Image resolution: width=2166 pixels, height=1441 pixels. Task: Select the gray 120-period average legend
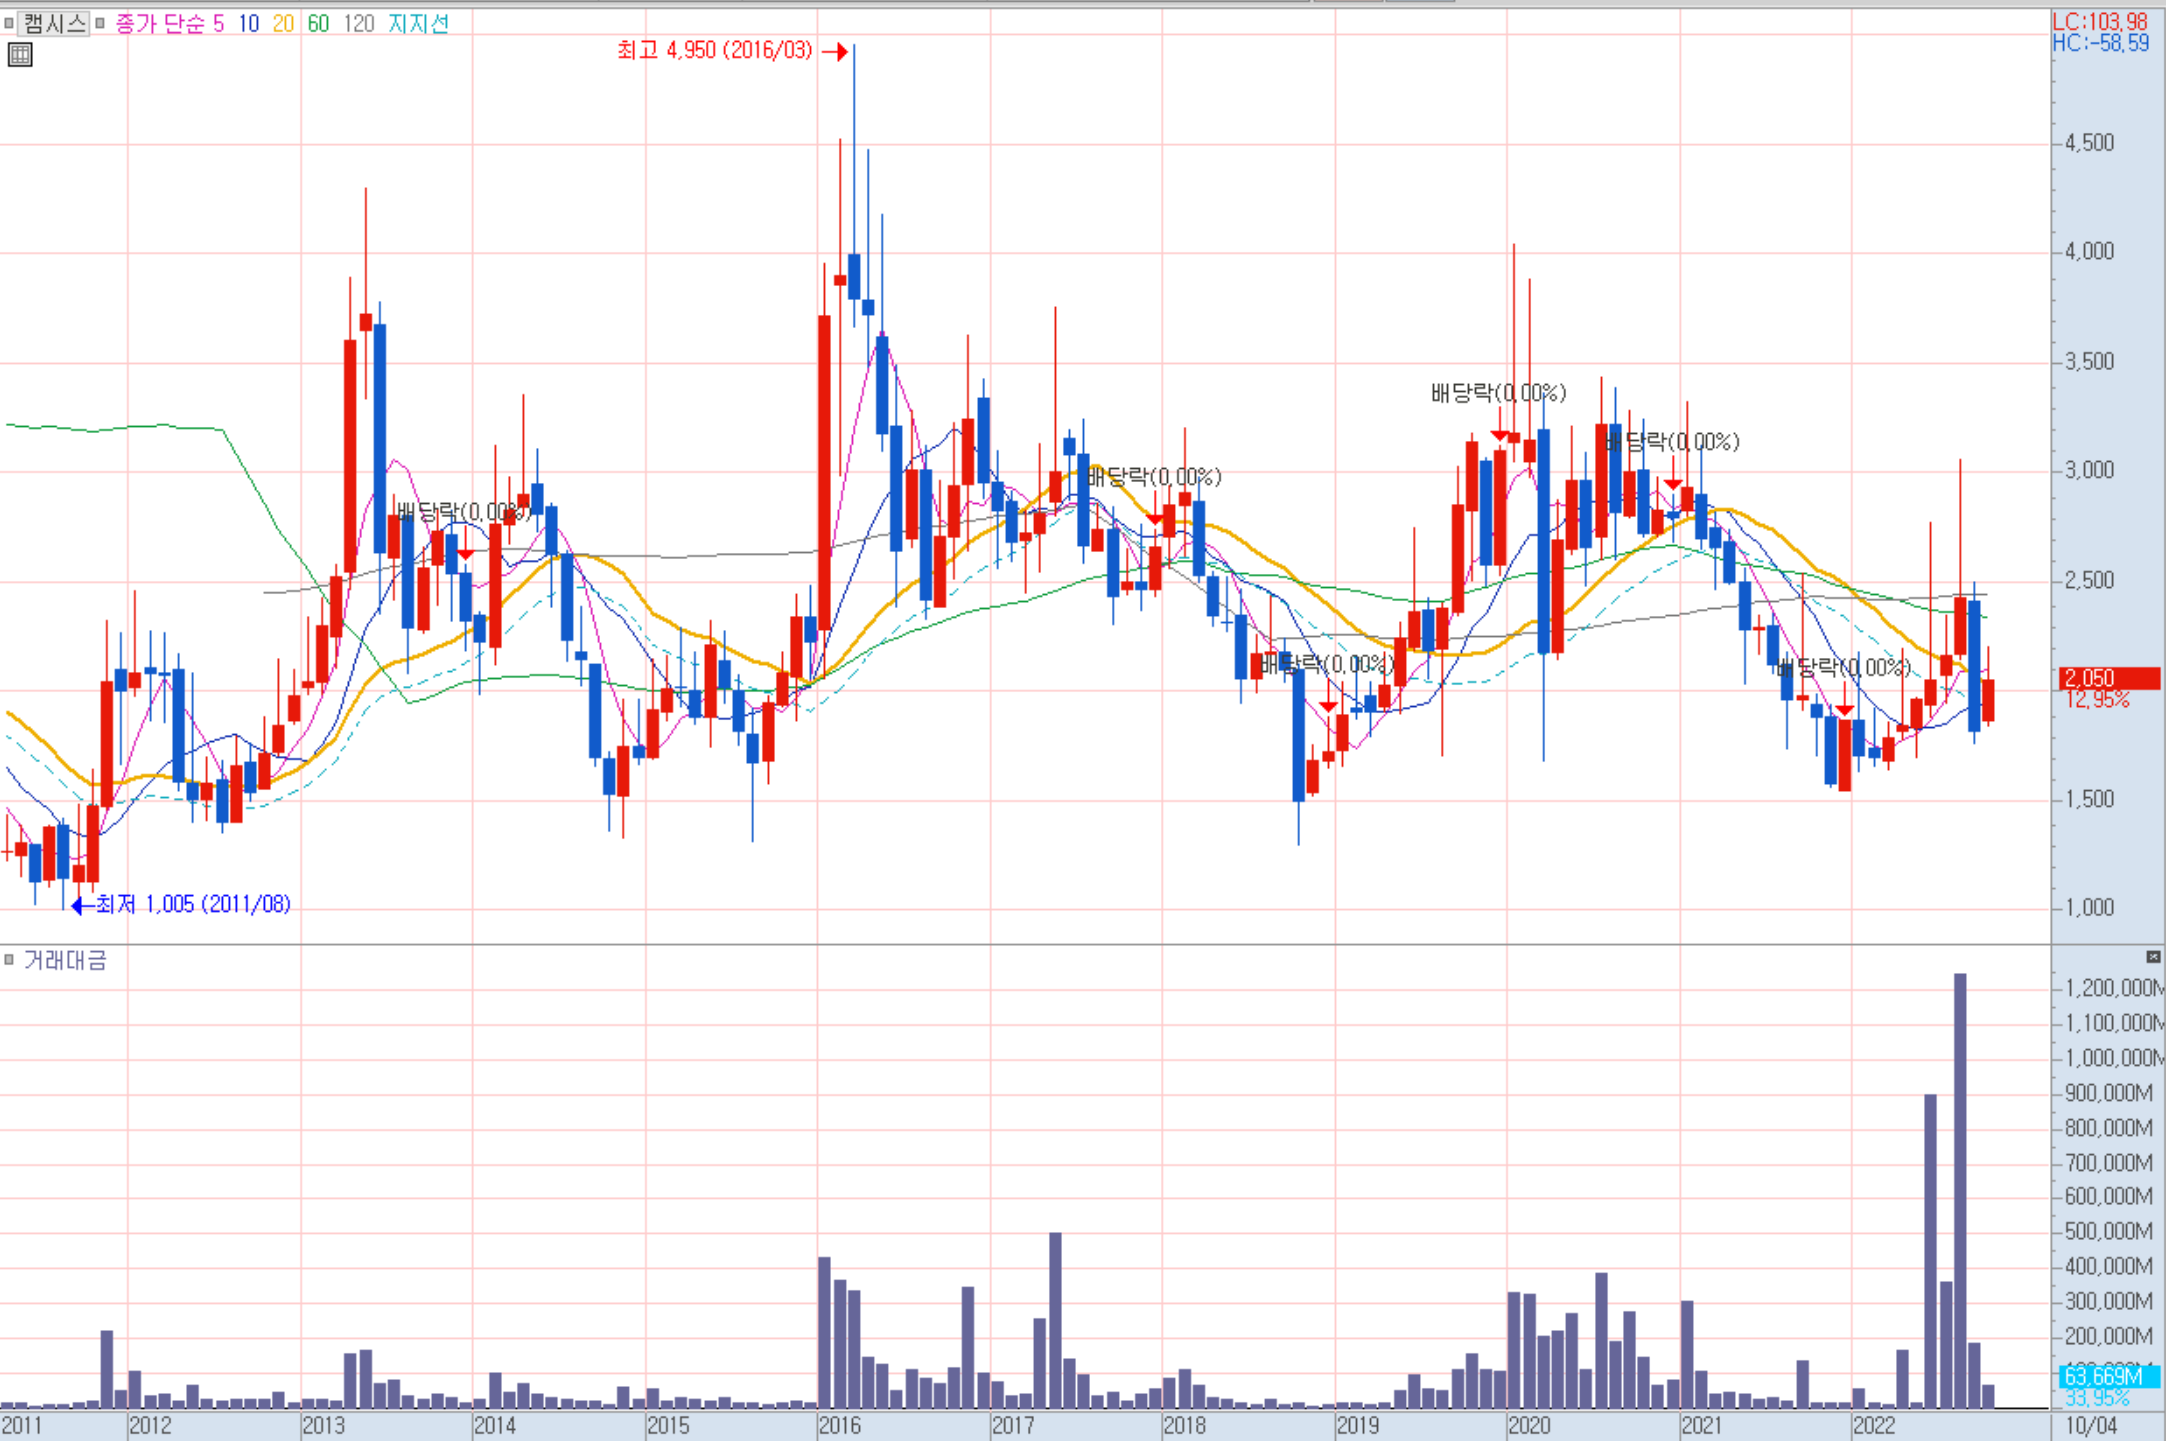click(358, 23)
